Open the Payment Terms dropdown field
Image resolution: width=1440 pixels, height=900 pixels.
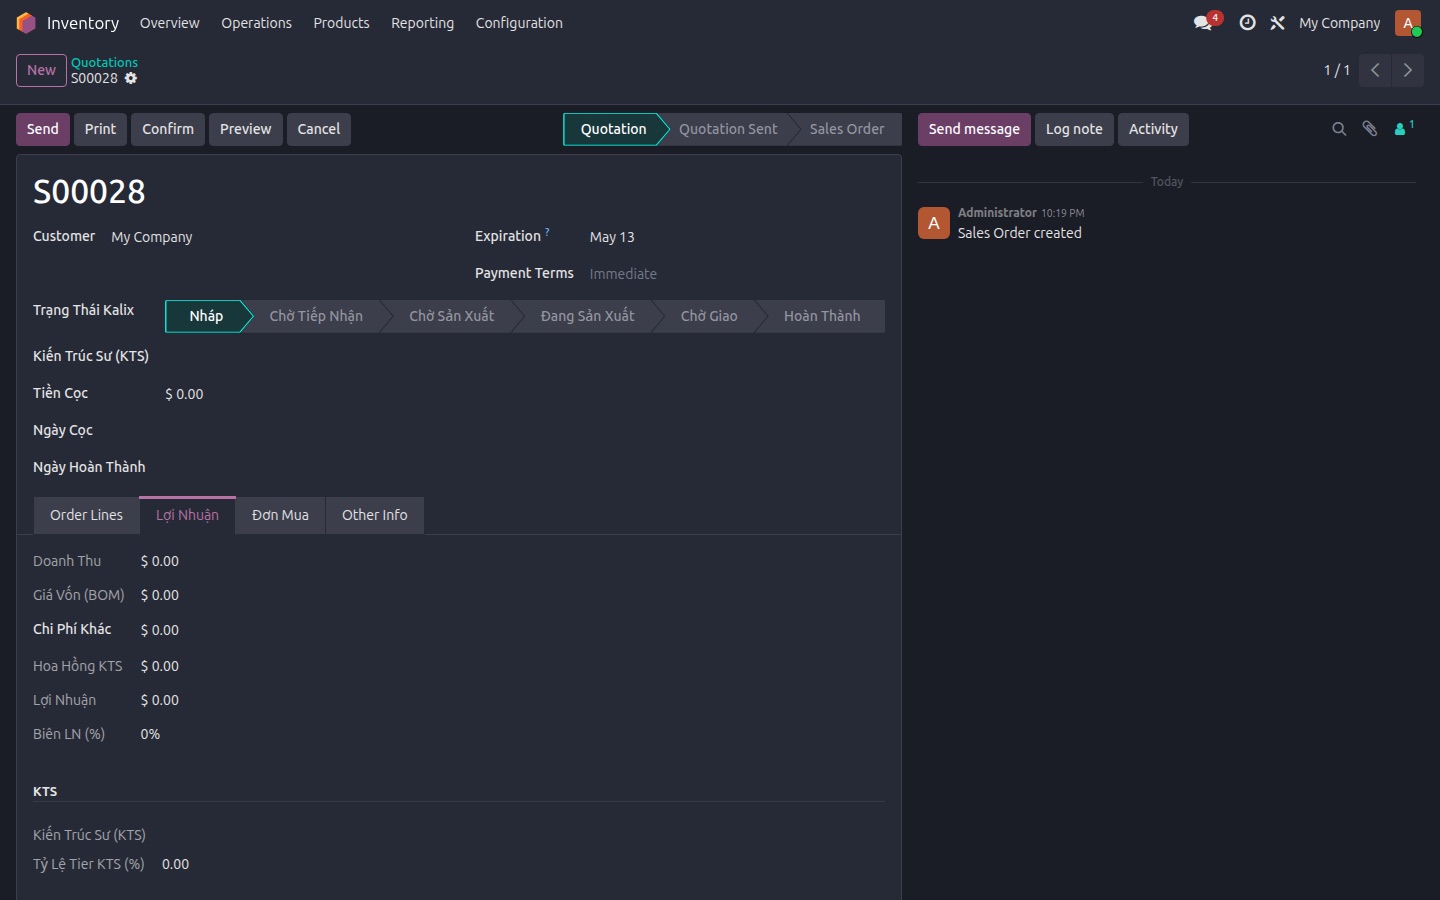point(735,274)
